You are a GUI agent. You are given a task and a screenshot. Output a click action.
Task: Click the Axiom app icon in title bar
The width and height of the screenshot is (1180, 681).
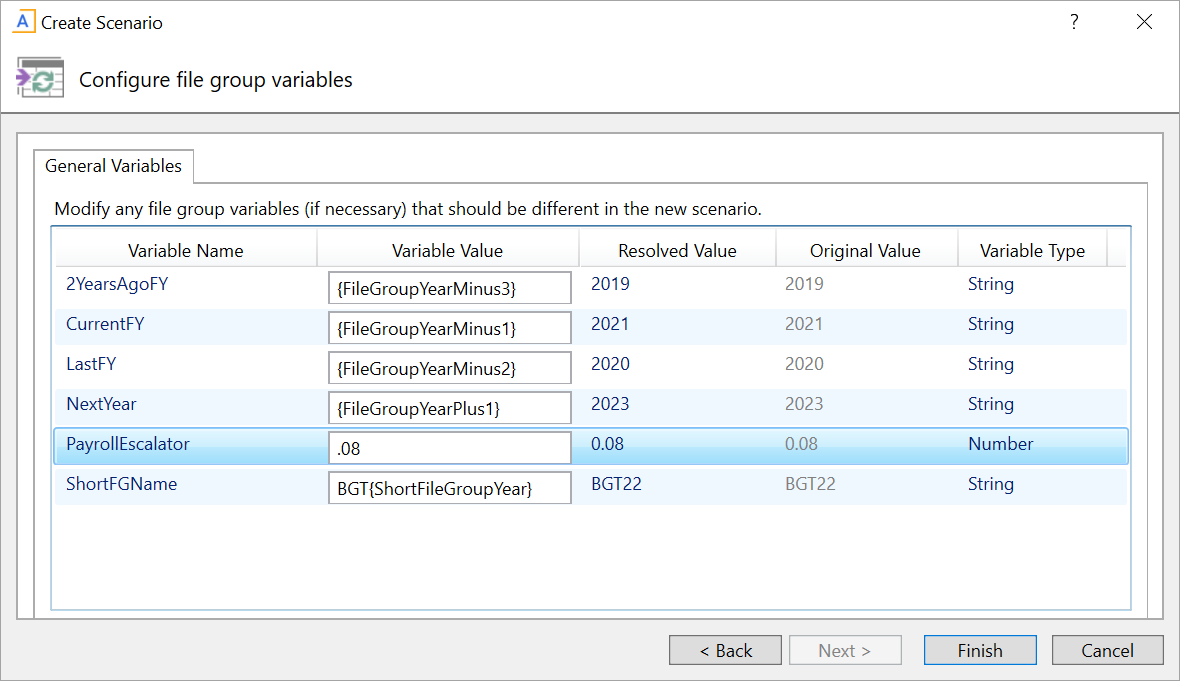click(22, 22)
